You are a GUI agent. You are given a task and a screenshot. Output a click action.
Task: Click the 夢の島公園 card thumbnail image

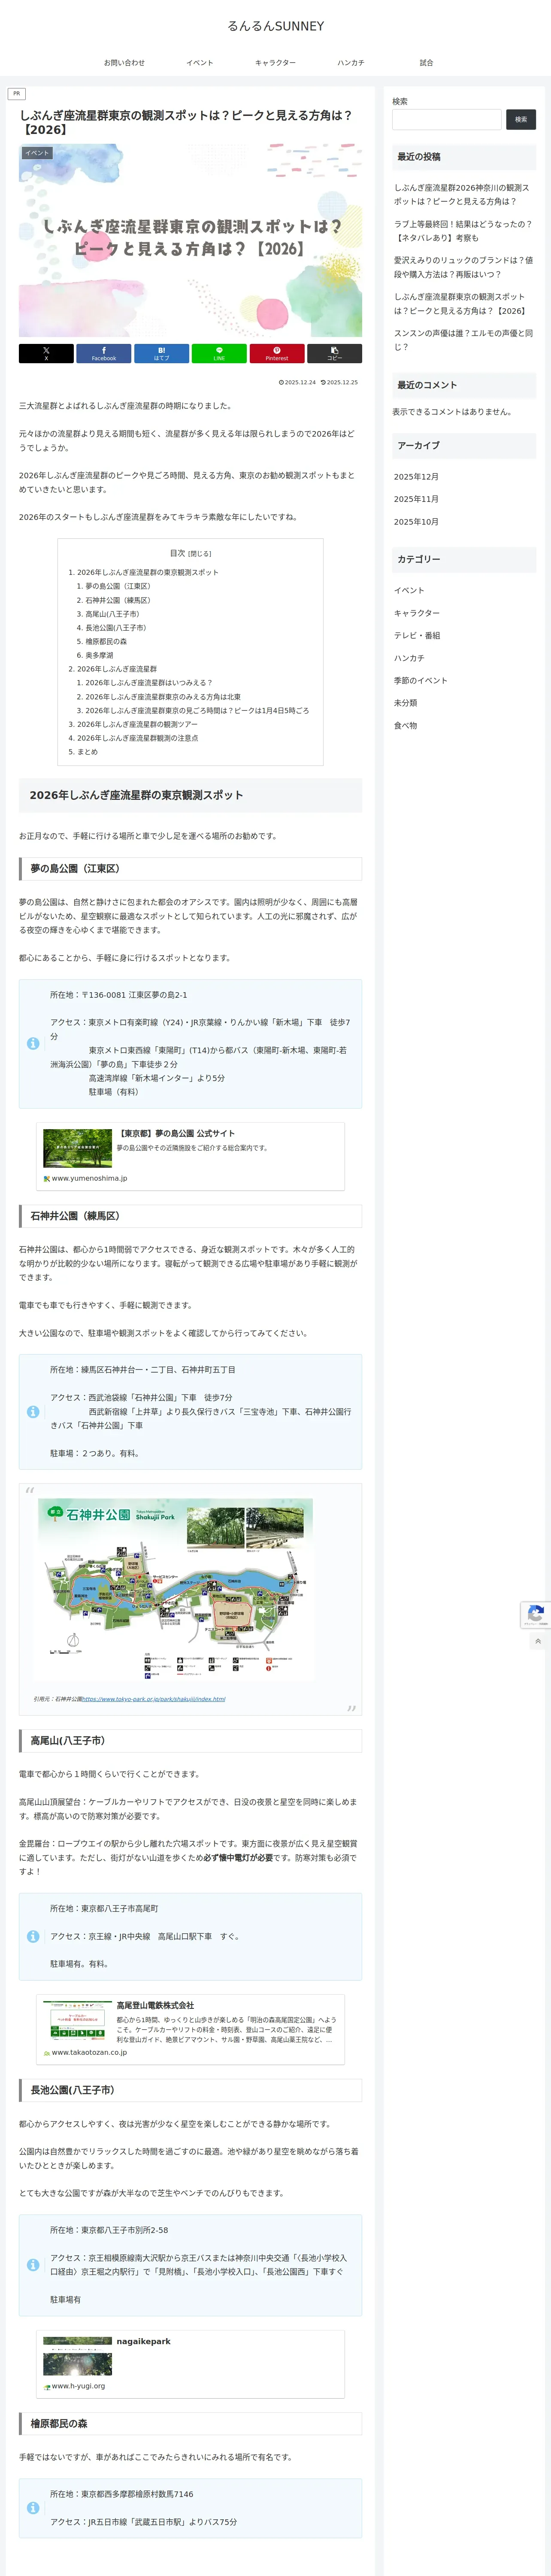(77, 1148)
